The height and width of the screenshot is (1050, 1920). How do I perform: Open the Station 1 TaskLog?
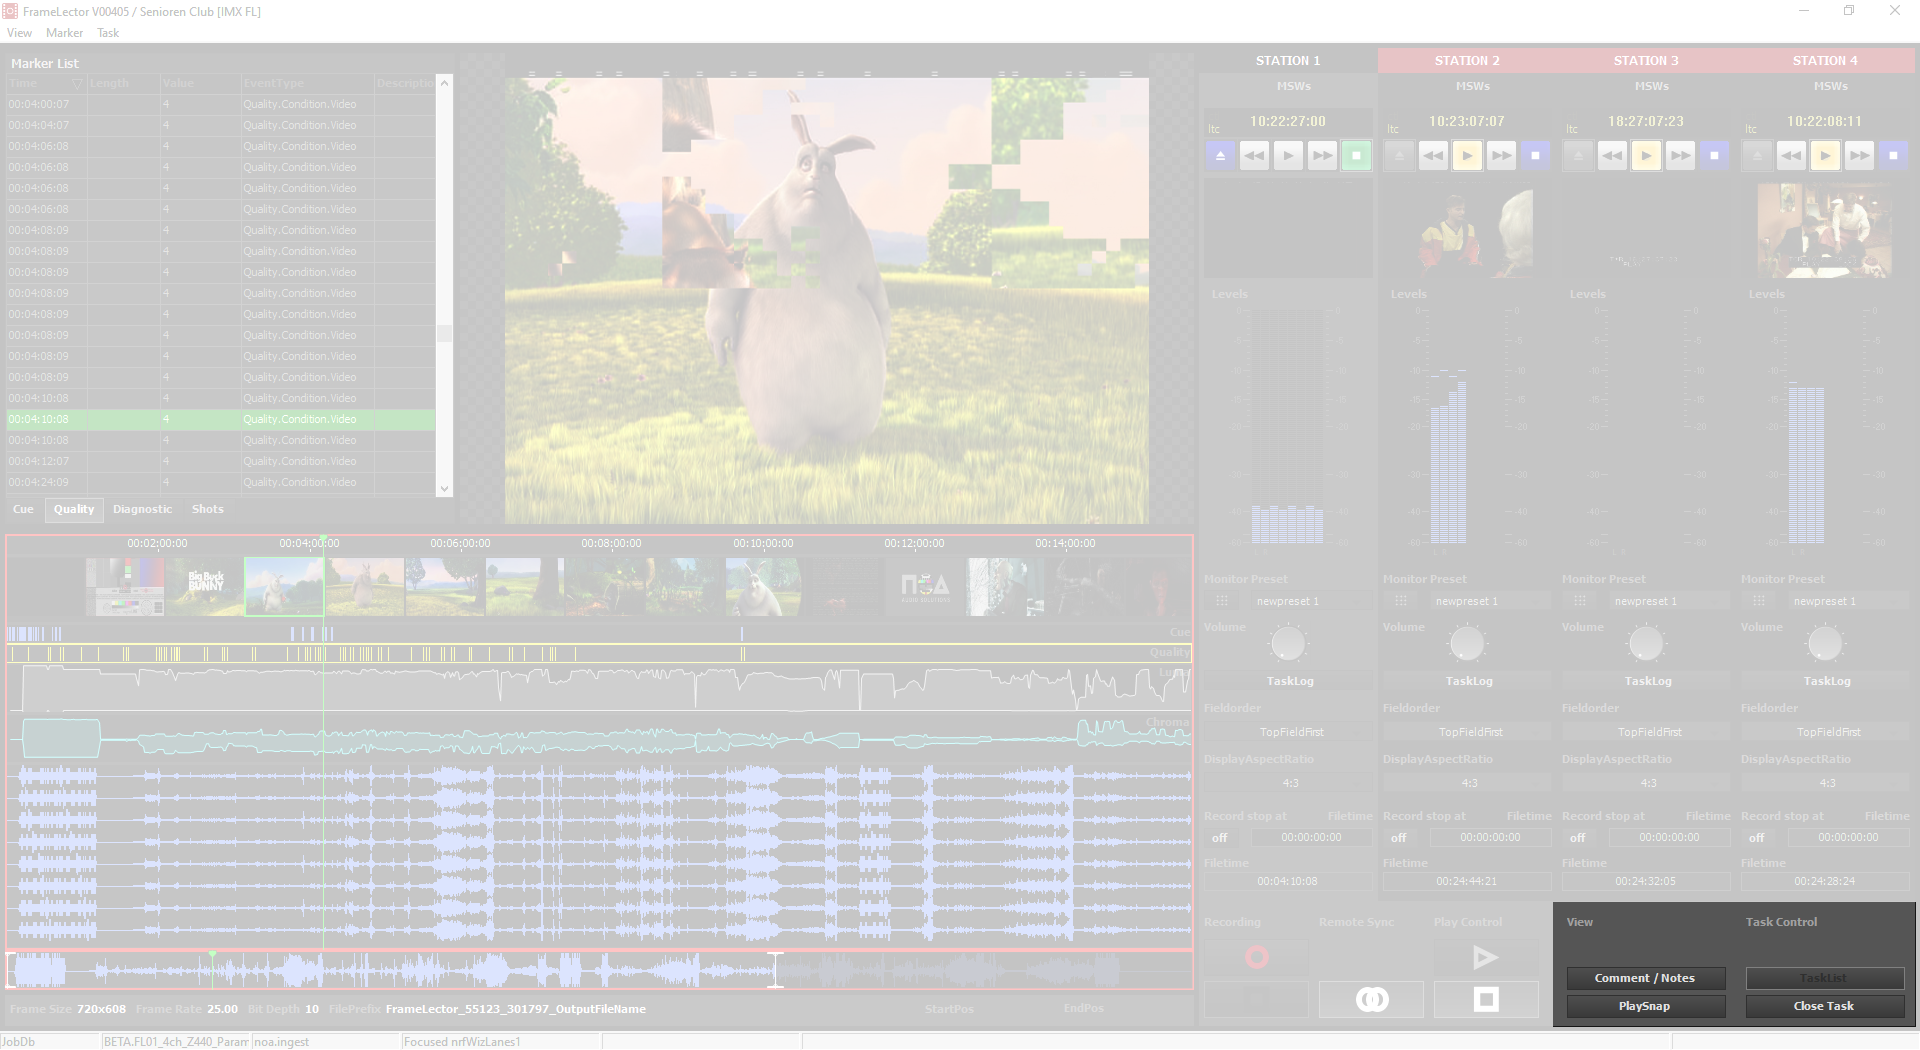[1290, 681]
